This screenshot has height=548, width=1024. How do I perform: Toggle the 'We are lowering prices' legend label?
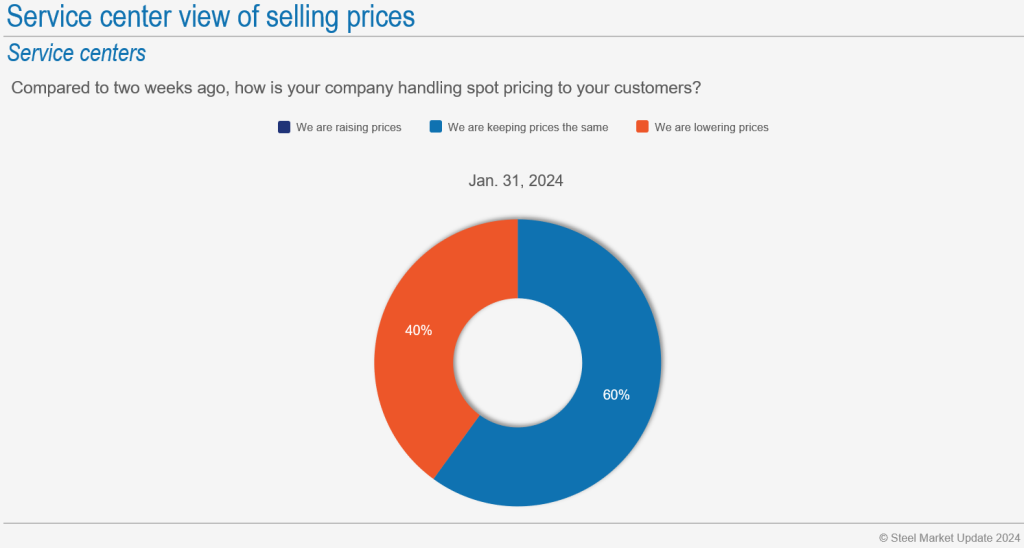click(x=711, y=128)
